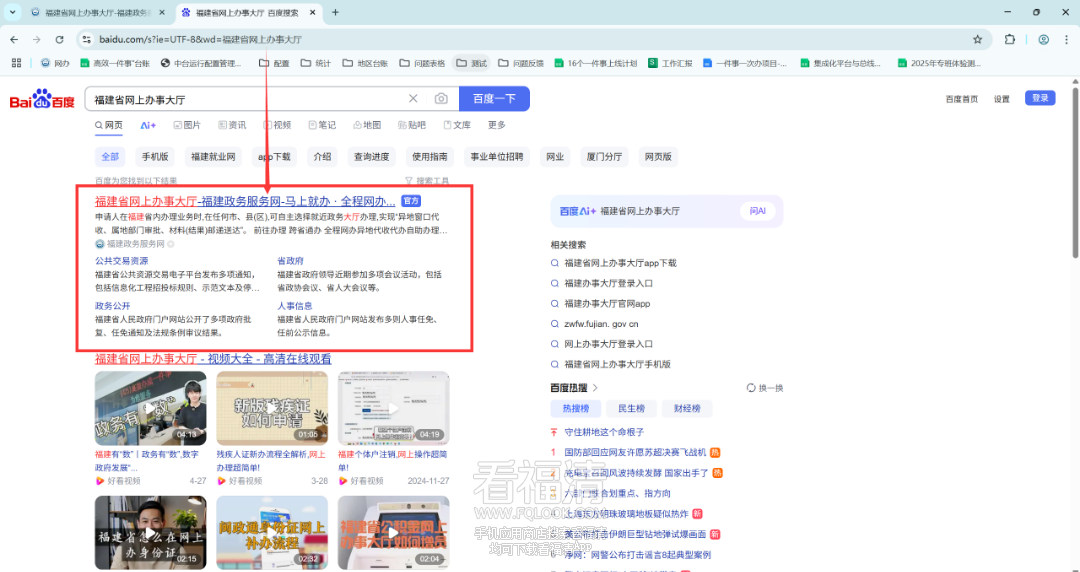
Task: Expand 百度热搜 chevron arrow
Action: click(595, 388)
